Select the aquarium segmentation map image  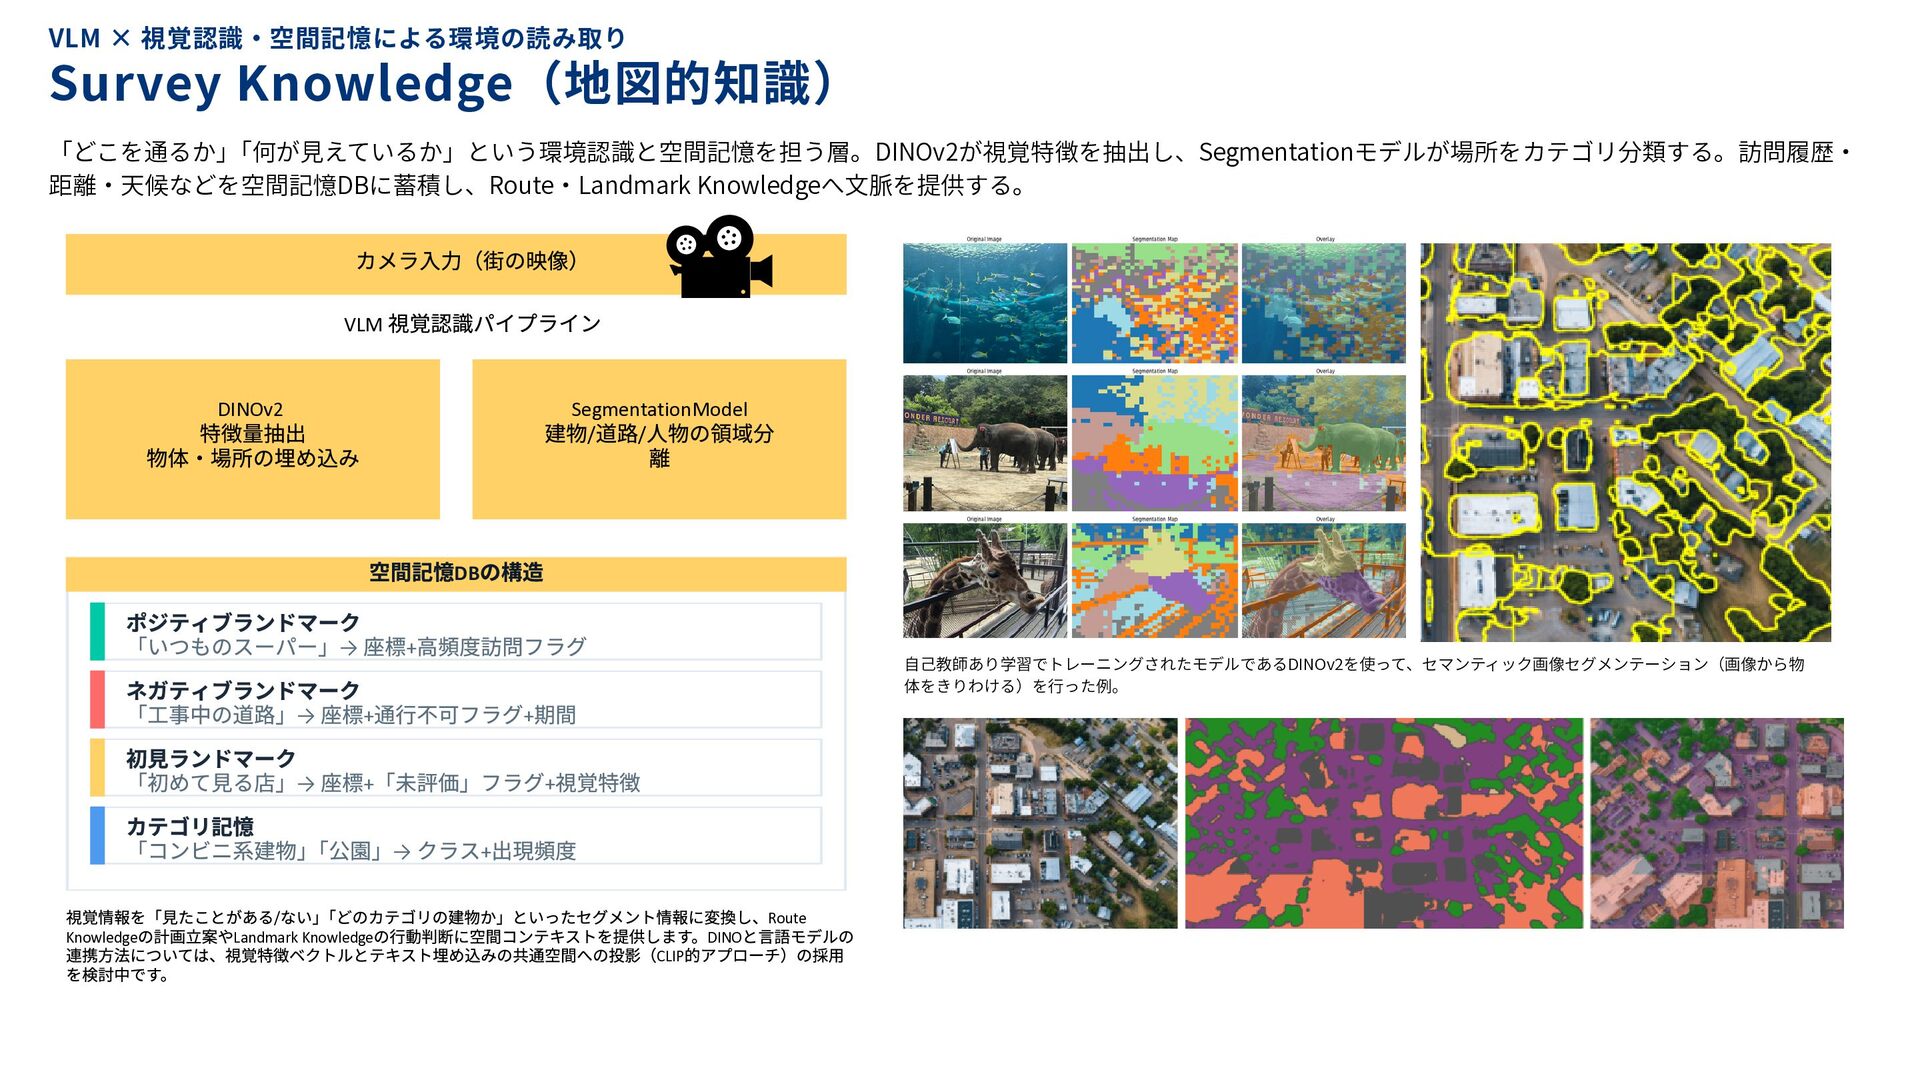[x=1154, y=303]
